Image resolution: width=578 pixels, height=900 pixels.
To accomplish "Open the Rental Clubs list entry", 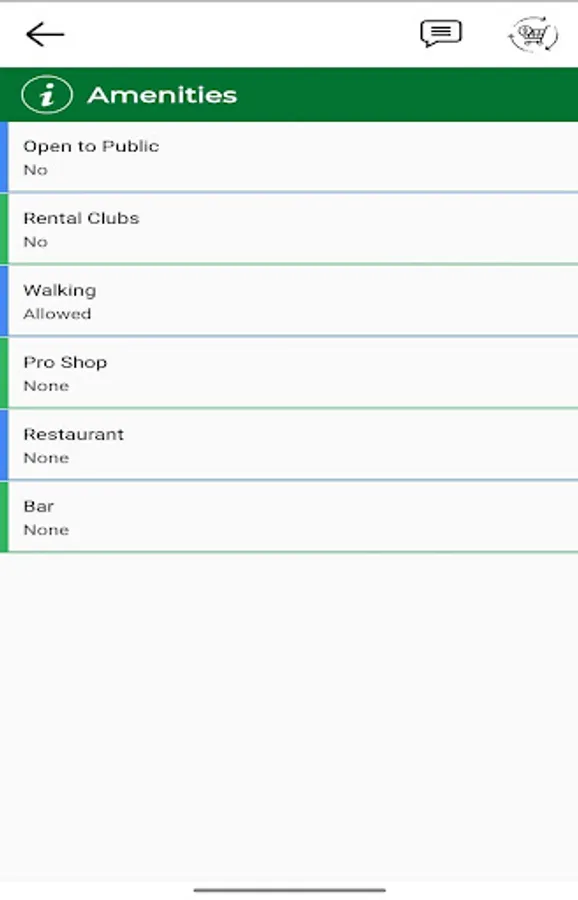I will tap(289, 228).
